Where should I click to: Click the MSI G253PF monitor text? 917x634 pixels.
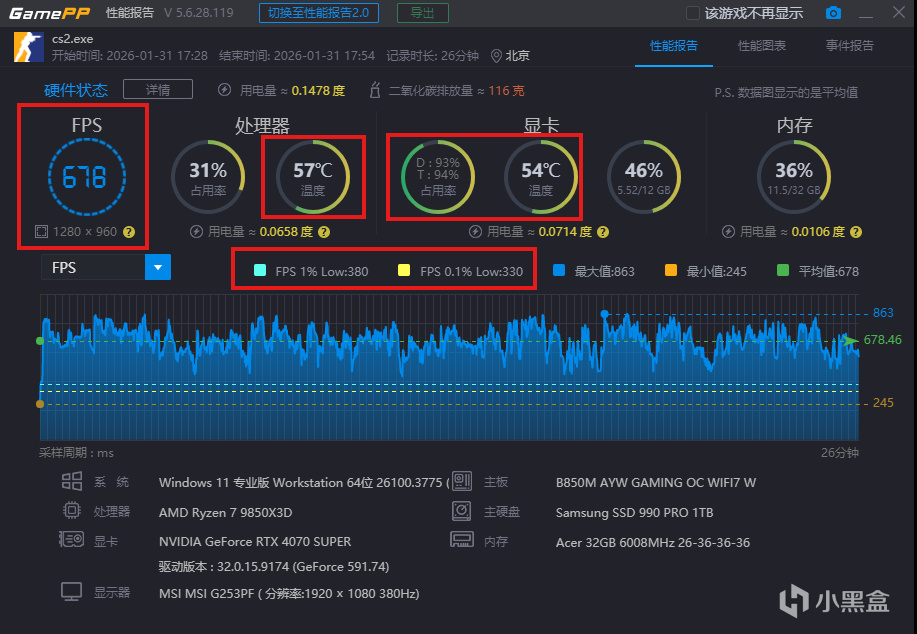[x=289, y=594]
